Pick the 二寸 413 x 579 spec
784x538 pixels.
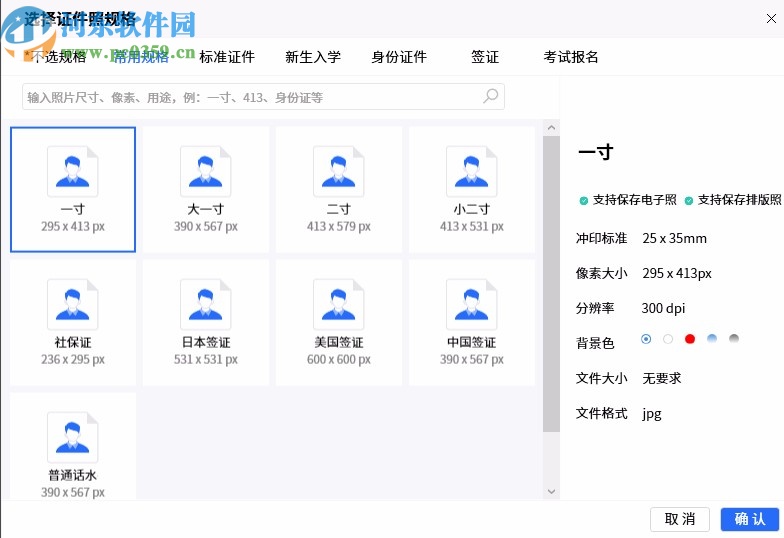coord(339,190)
